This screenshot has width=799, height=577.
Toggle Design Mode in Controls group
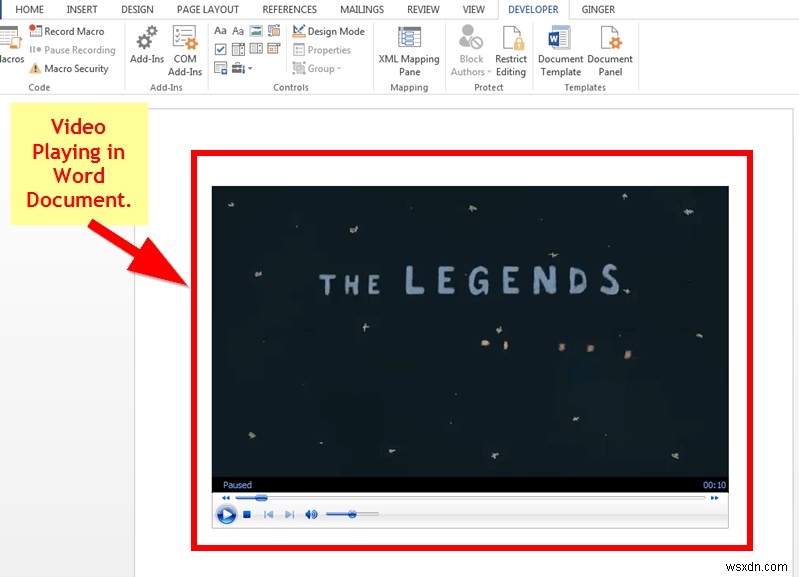(329, 31)
